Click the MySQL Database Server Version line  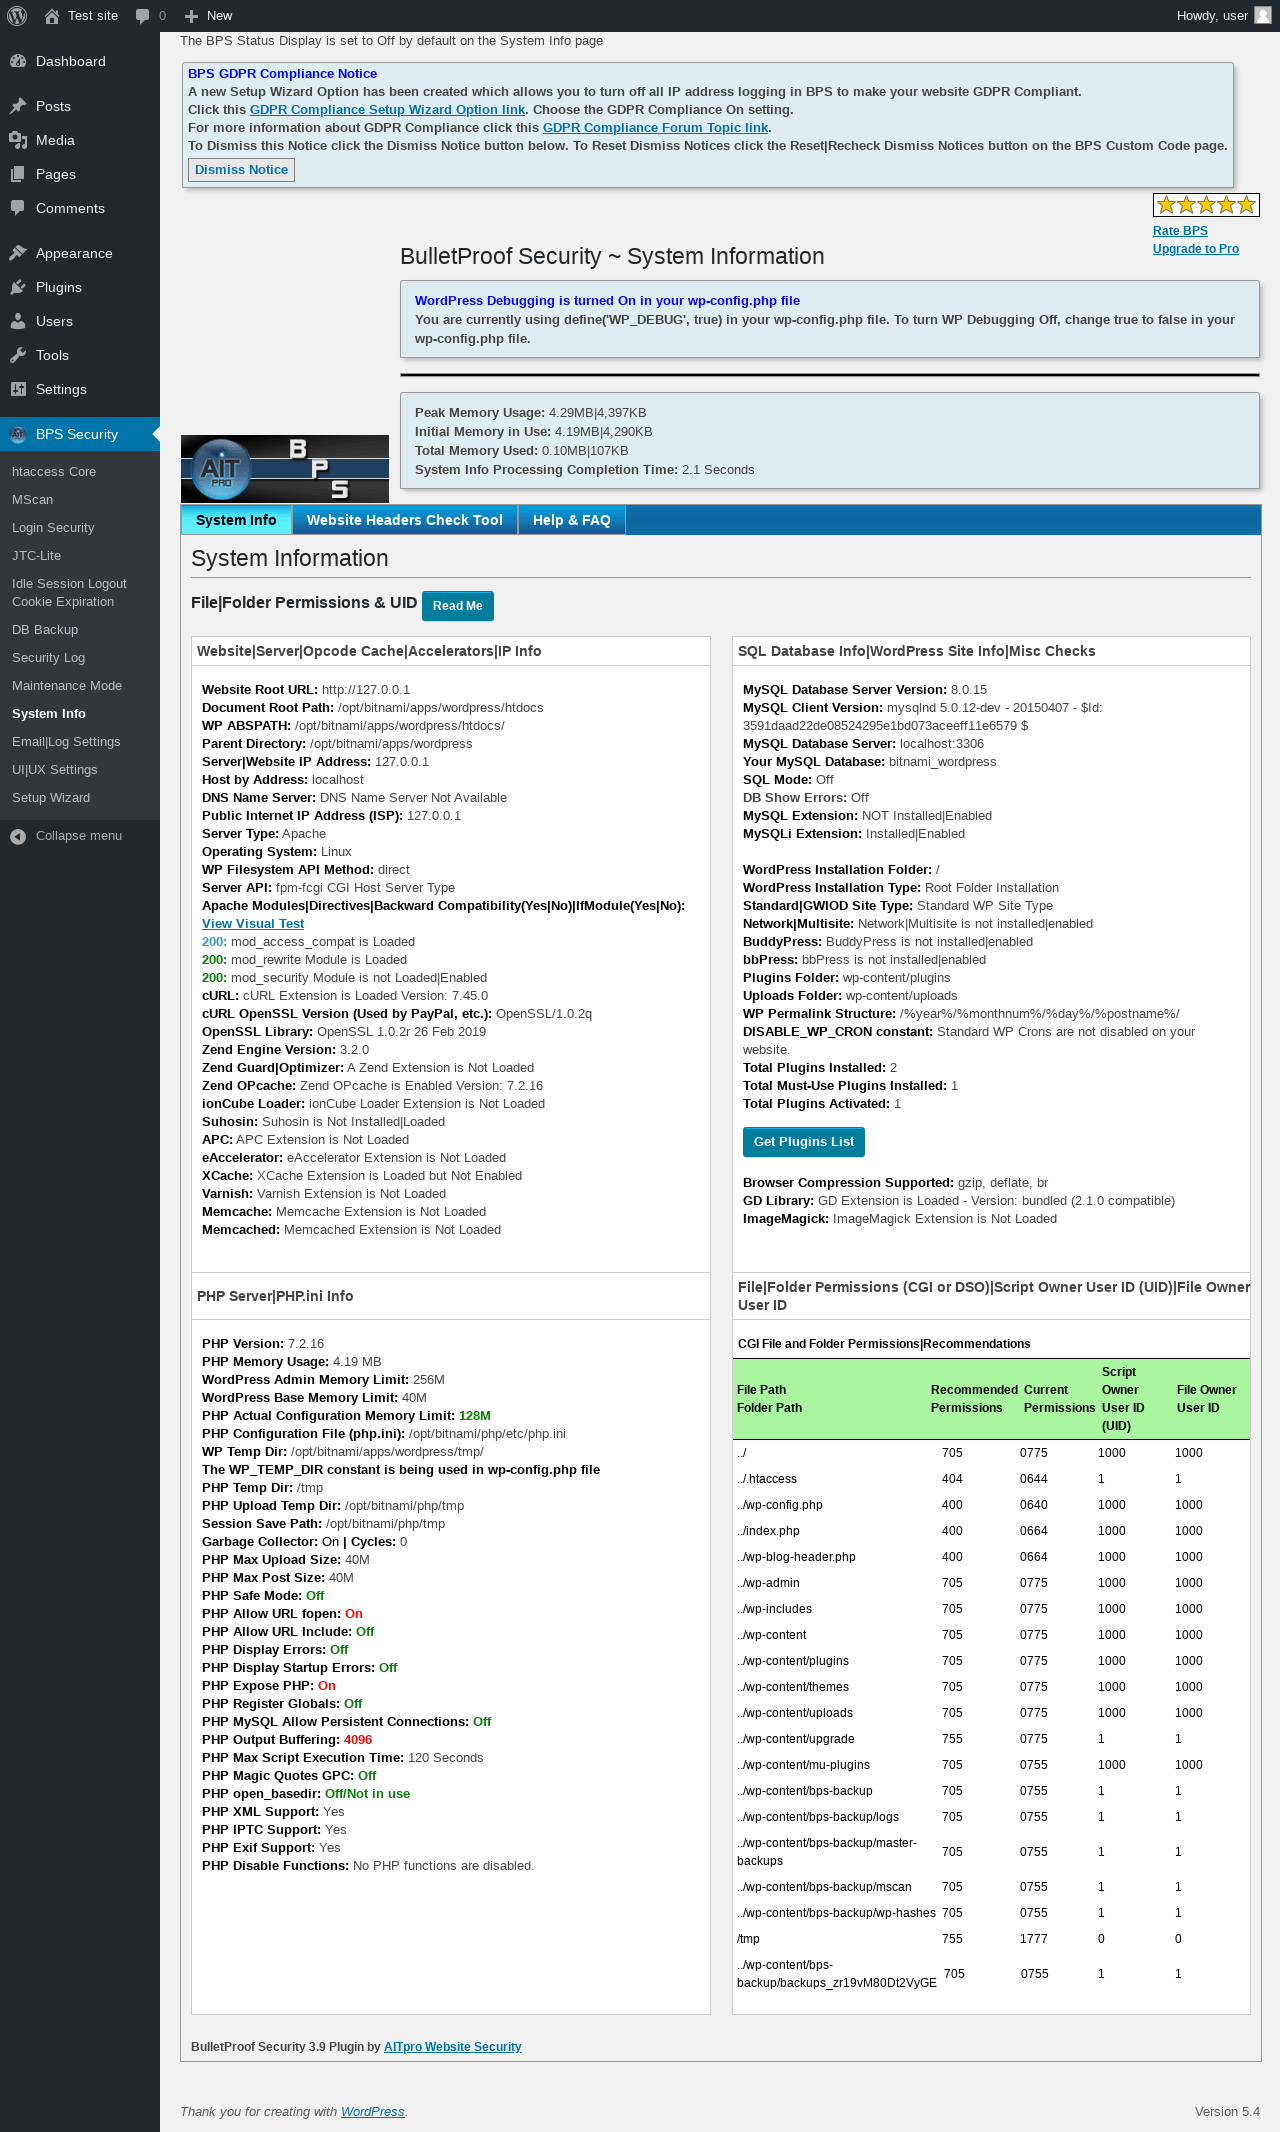click(865, 690)
